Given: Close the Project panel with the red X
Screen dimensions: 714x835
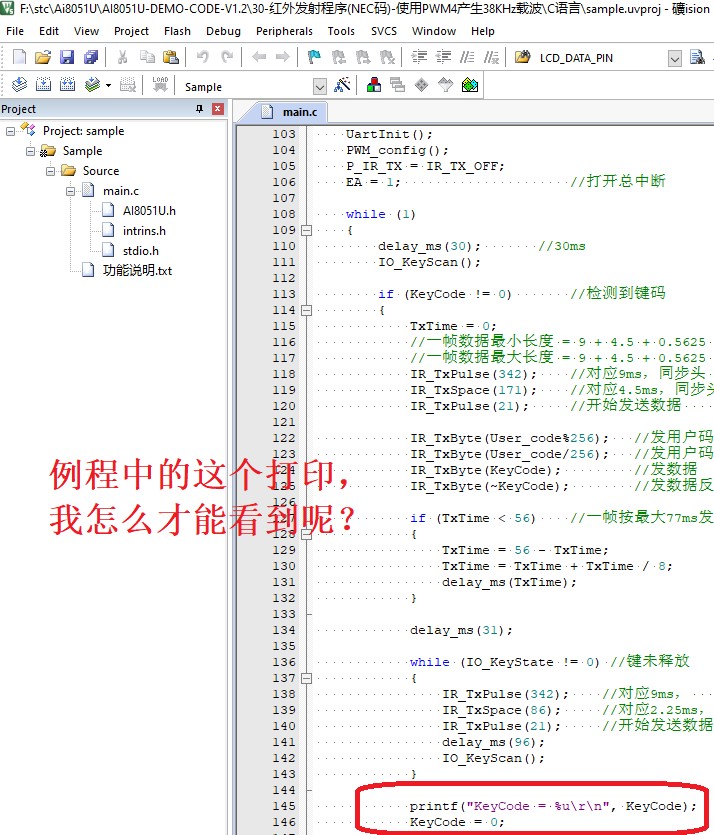Looking at the screenshot, I should pos(218,109).
